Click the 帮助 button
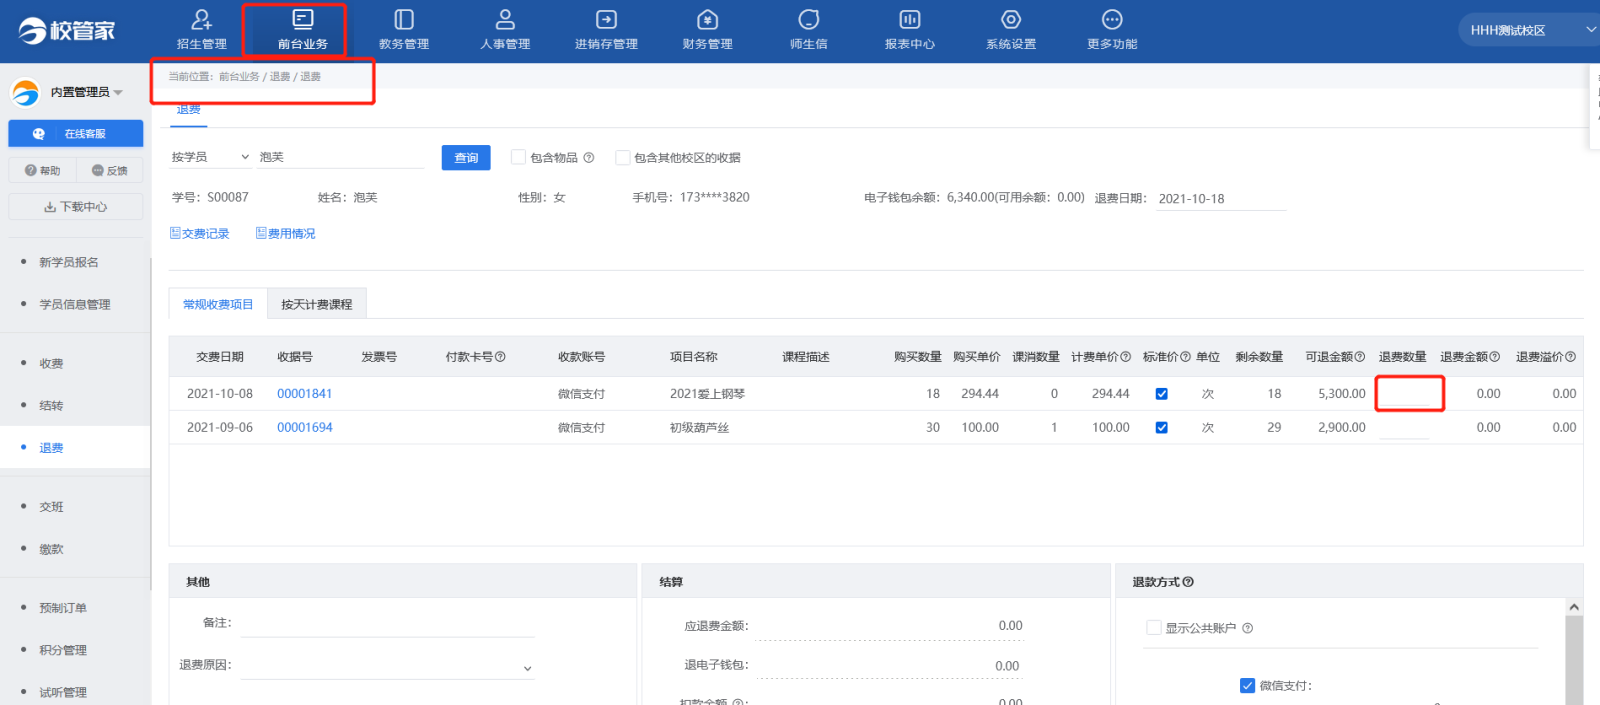The width and height of the screenshot is (1600, 705). point(42,170)
